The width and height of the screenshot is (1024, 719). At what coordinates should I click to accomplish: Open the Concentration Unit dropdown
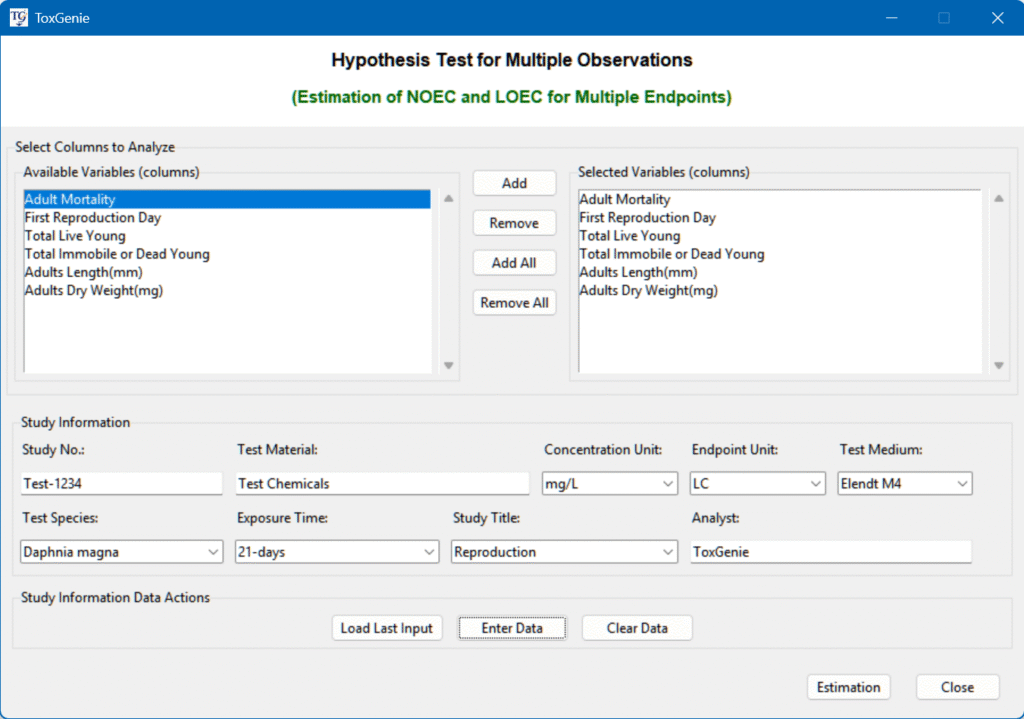pos(609,484)
